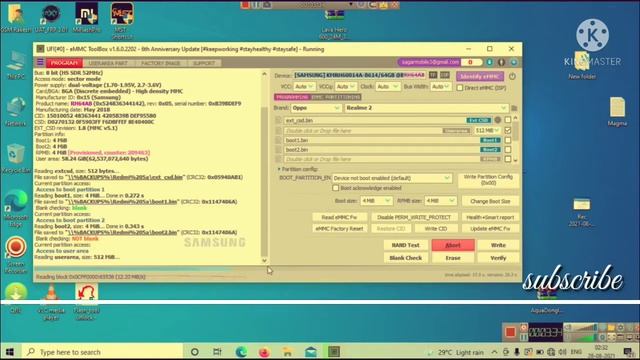Click the dark round icon in header
This screenshot has height=360, width=640.
(x=501, y=62)
